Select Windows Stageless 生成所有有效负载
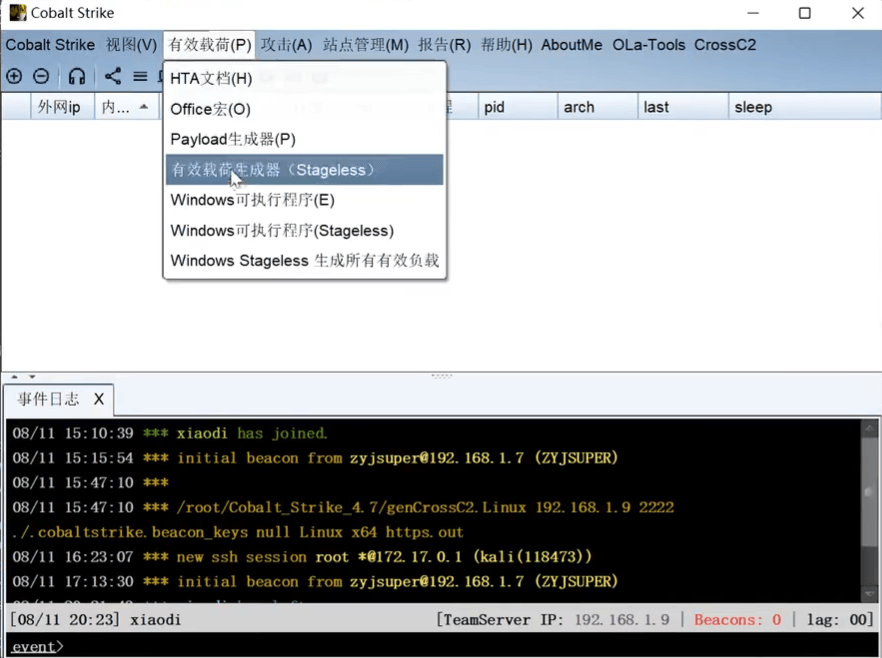Image resolution: width=882 pixels, height=658 pixels. (x=304, y=261)
